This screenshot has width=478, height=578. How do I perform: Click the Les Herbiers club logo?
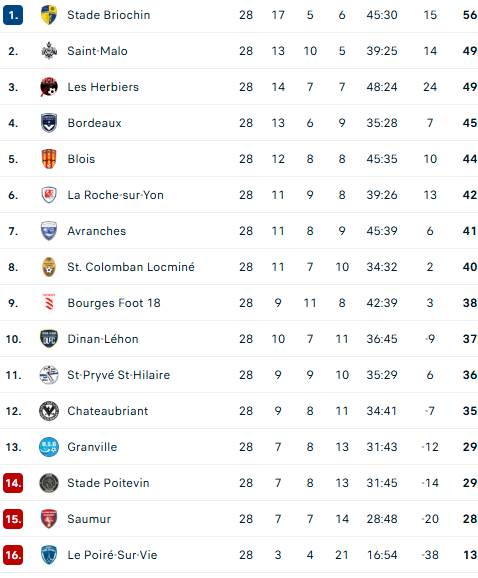click(49, 87)
